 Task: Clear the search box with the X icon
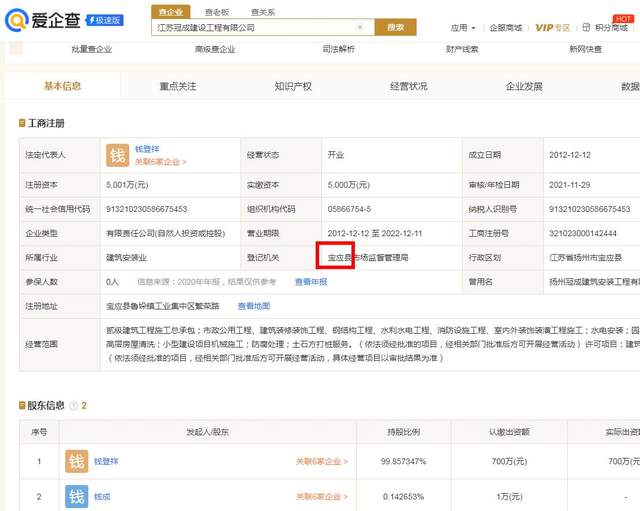(360, 27)
